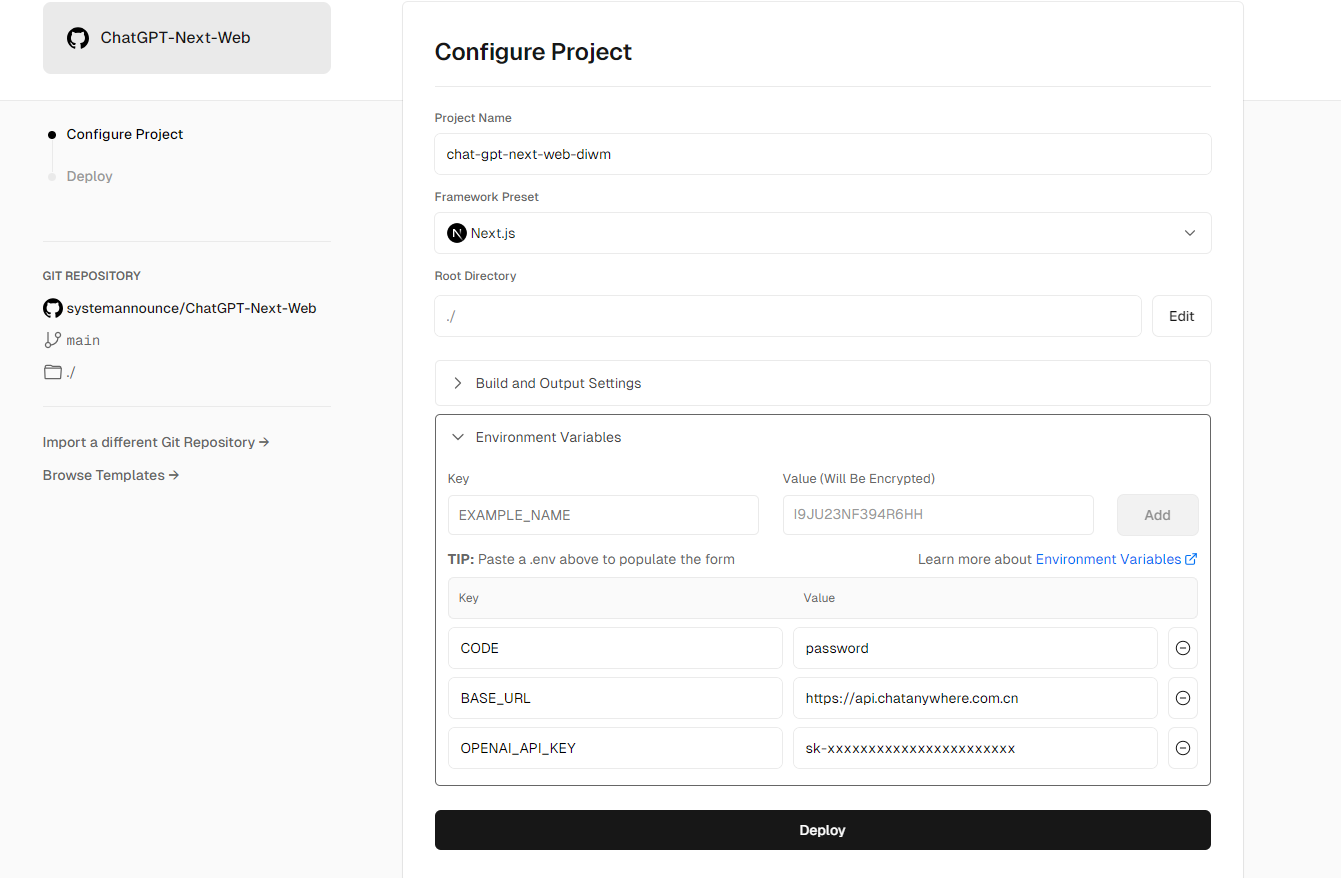Click the GIT REPOSITORY label
Viewport: 1341px width, 878px height.
pyautogui.click(x=92, y=276)
